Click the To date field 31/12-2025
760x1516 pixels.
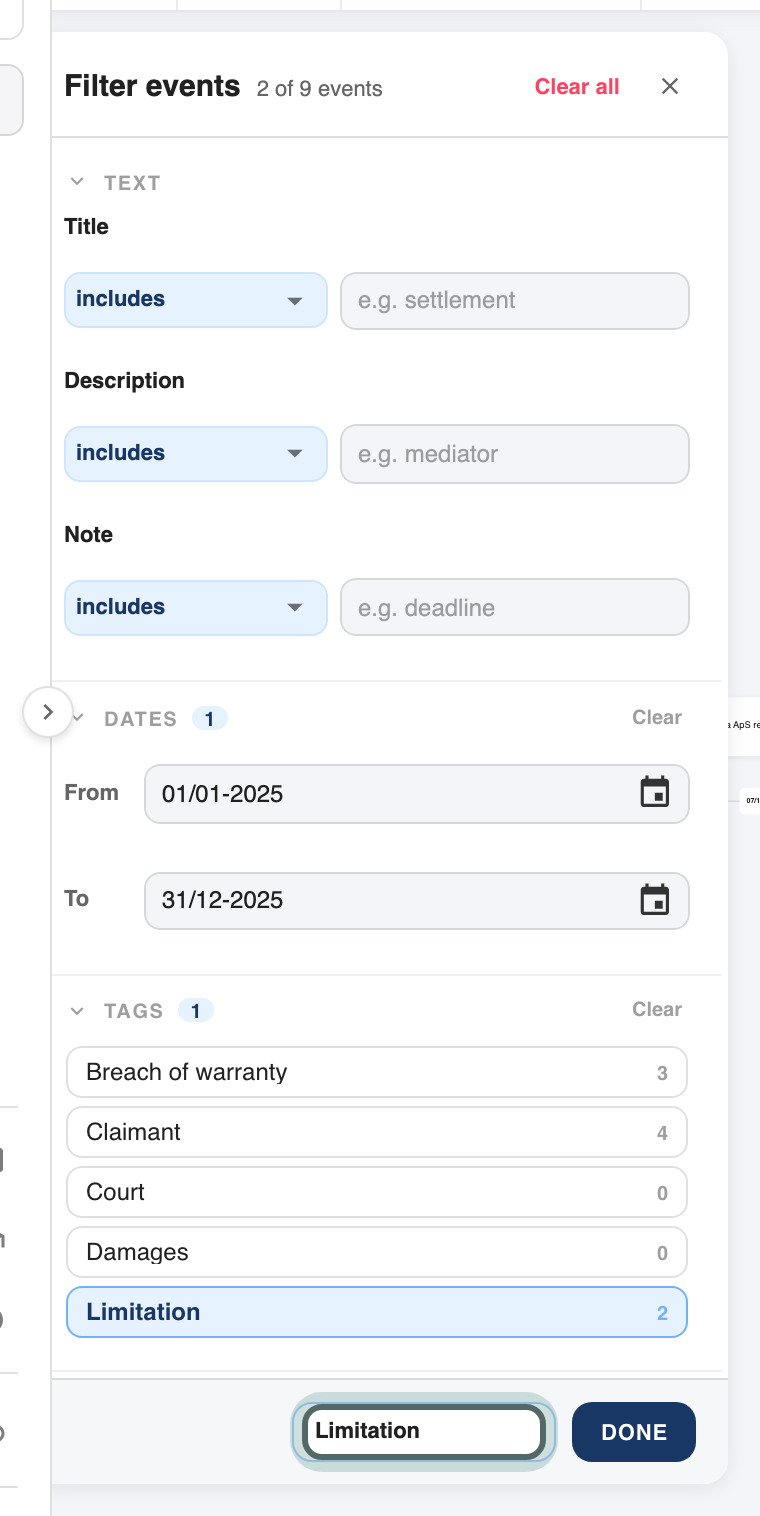(x=417, y=901)
